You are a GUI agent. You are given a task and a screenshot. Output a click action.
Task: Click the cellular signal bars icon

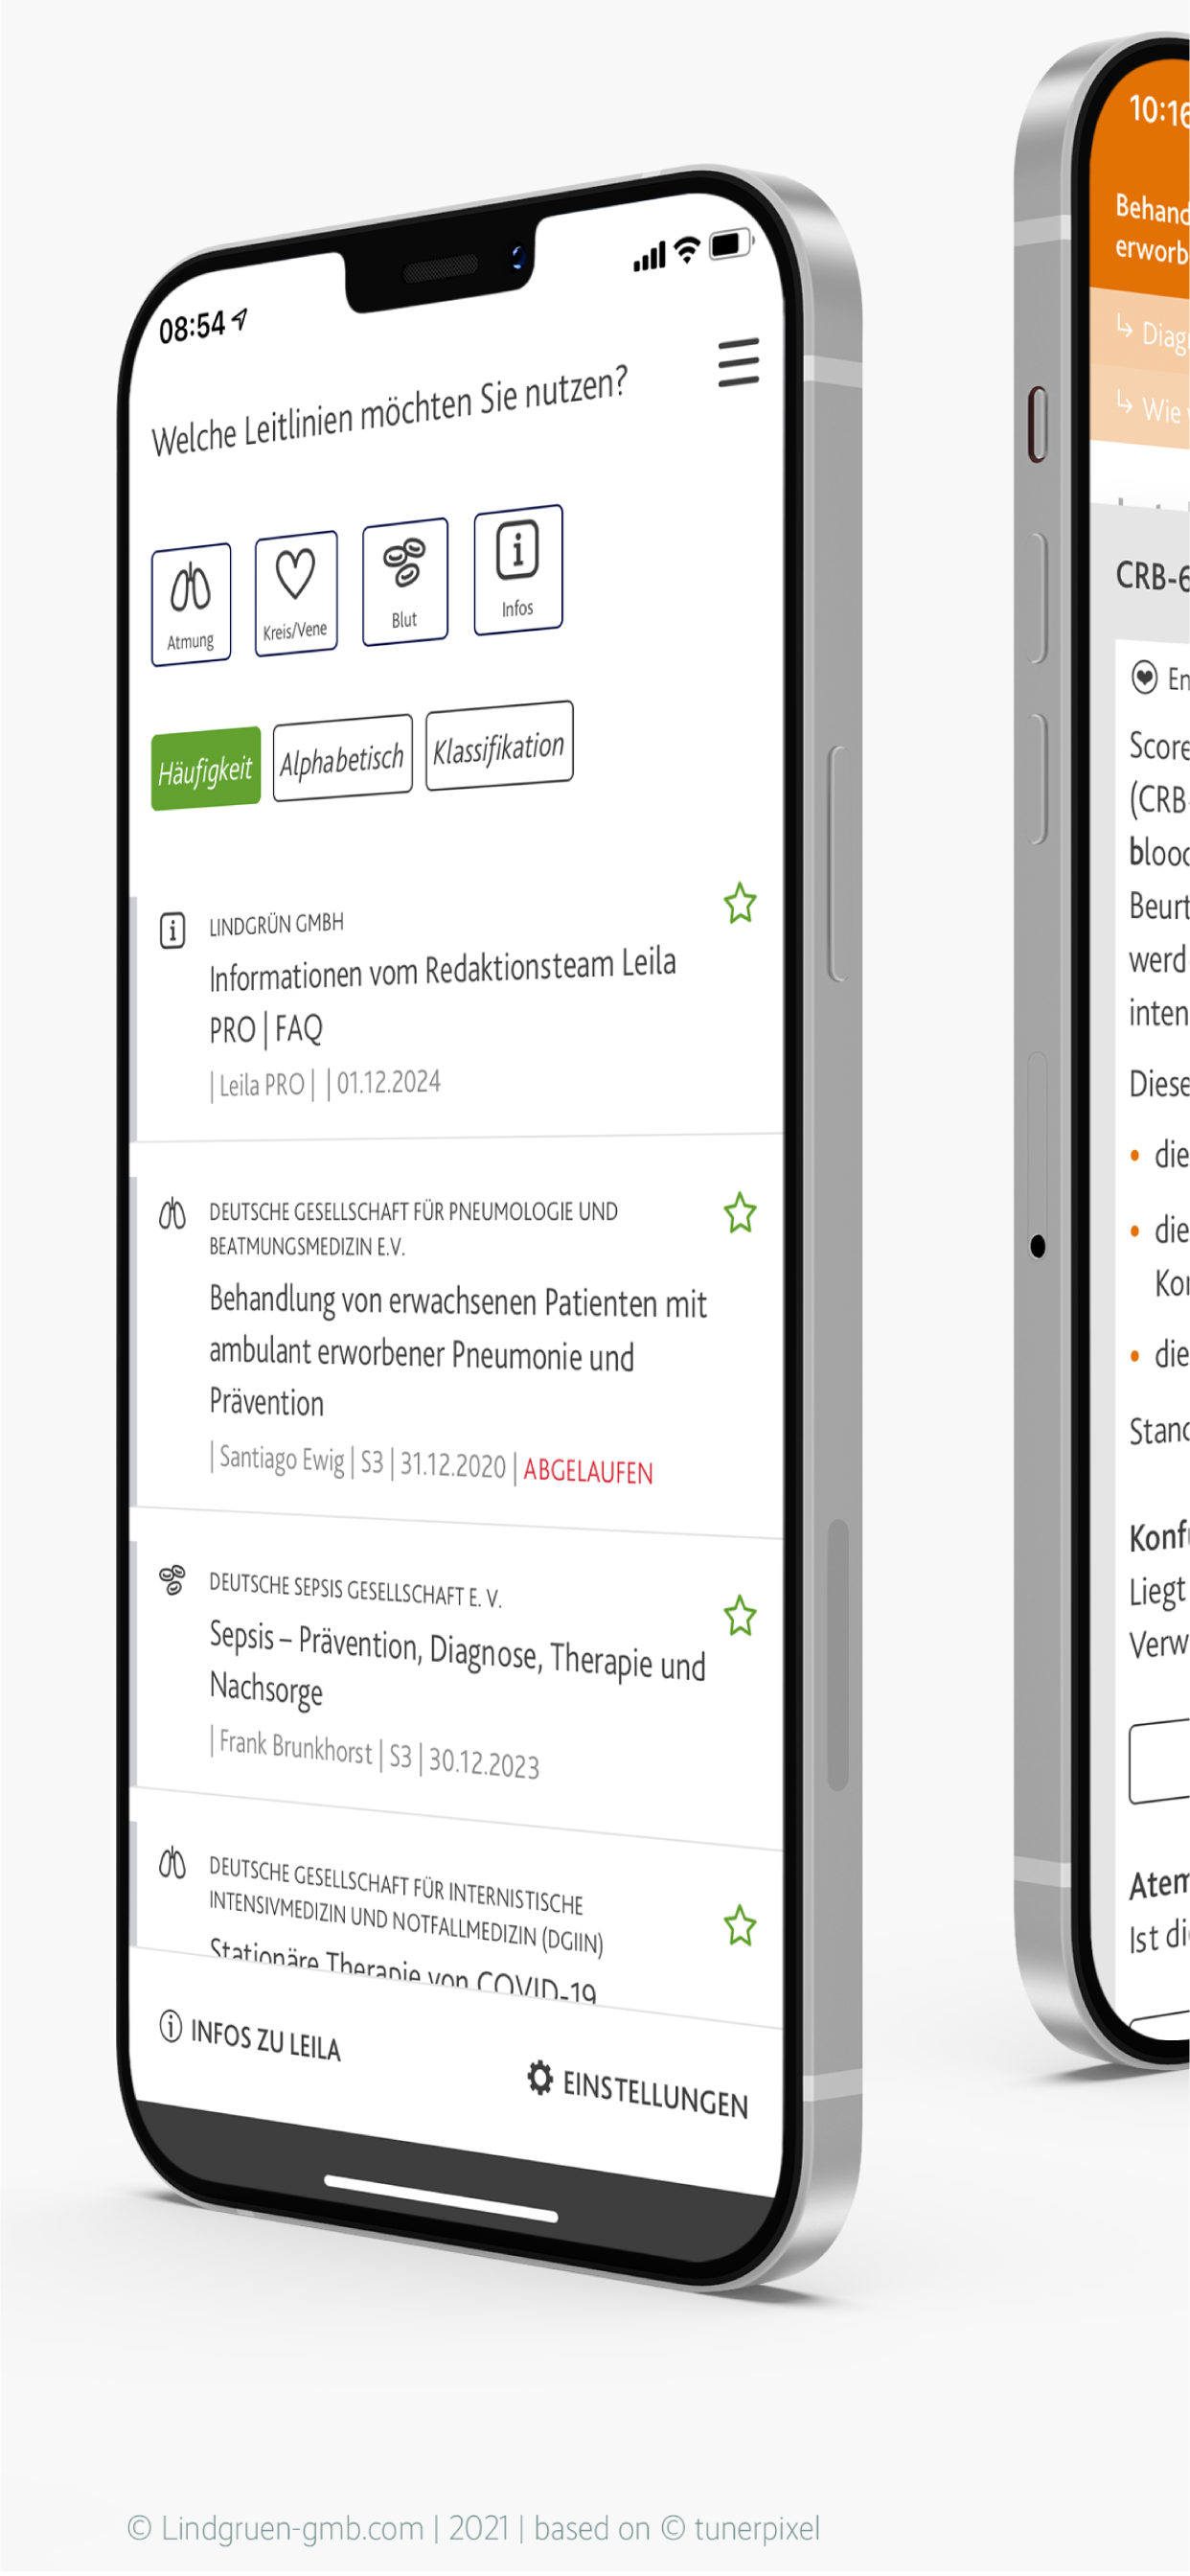click(649, 258)
